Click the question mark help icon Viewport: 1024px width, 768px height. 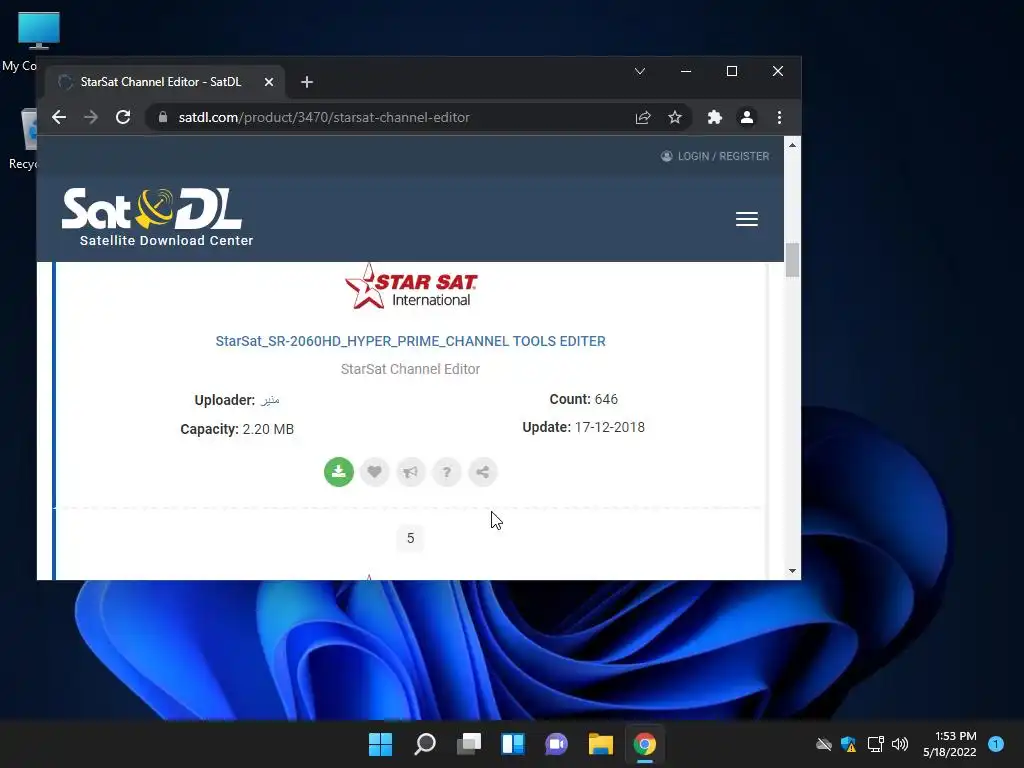coord(447,472)
